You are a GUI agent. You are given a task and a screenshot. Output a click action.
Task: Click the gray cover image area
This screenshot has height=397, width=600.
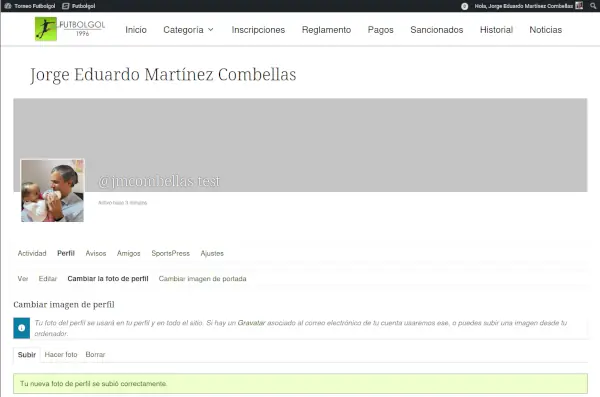pyautogui.click(x=300, y=145)
